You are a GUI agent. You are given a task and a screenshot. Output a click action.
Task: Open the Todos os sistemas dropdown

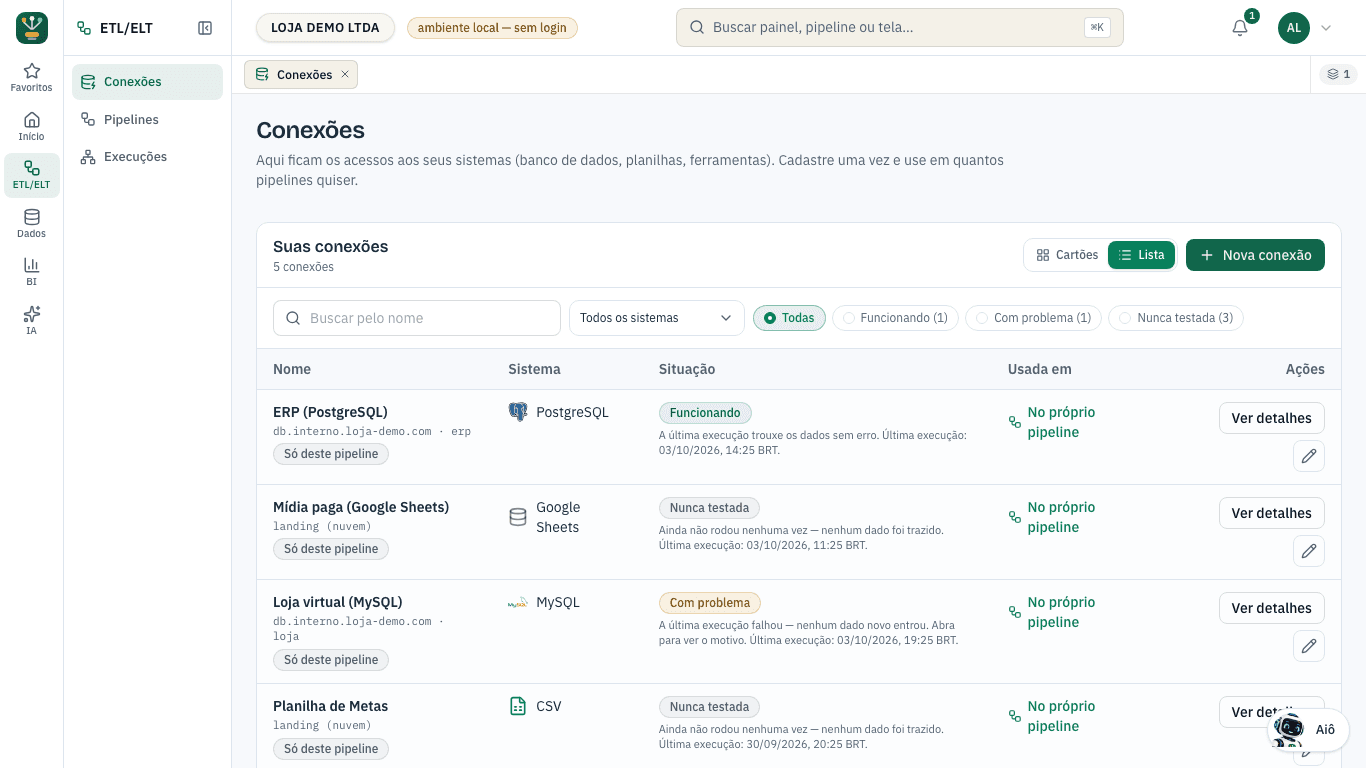click(657, 318)
